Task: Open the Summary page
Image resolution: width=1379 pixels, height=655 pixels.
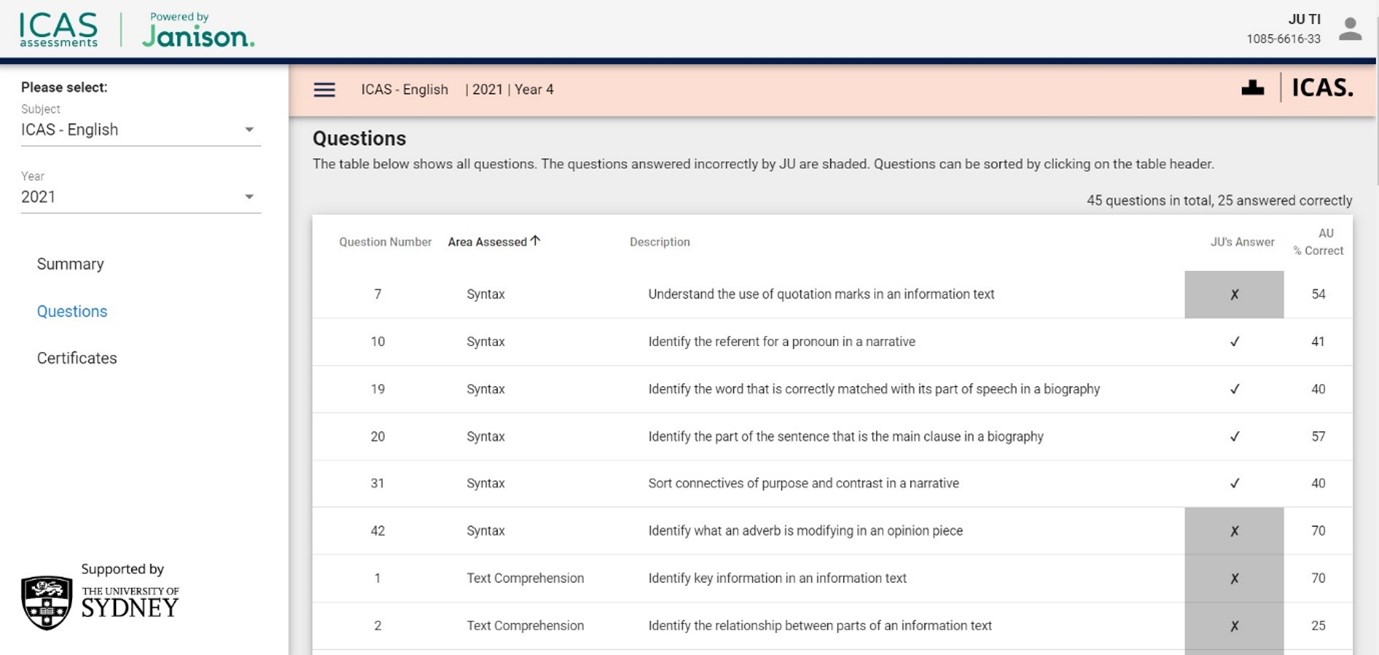Action: [70, 264]
